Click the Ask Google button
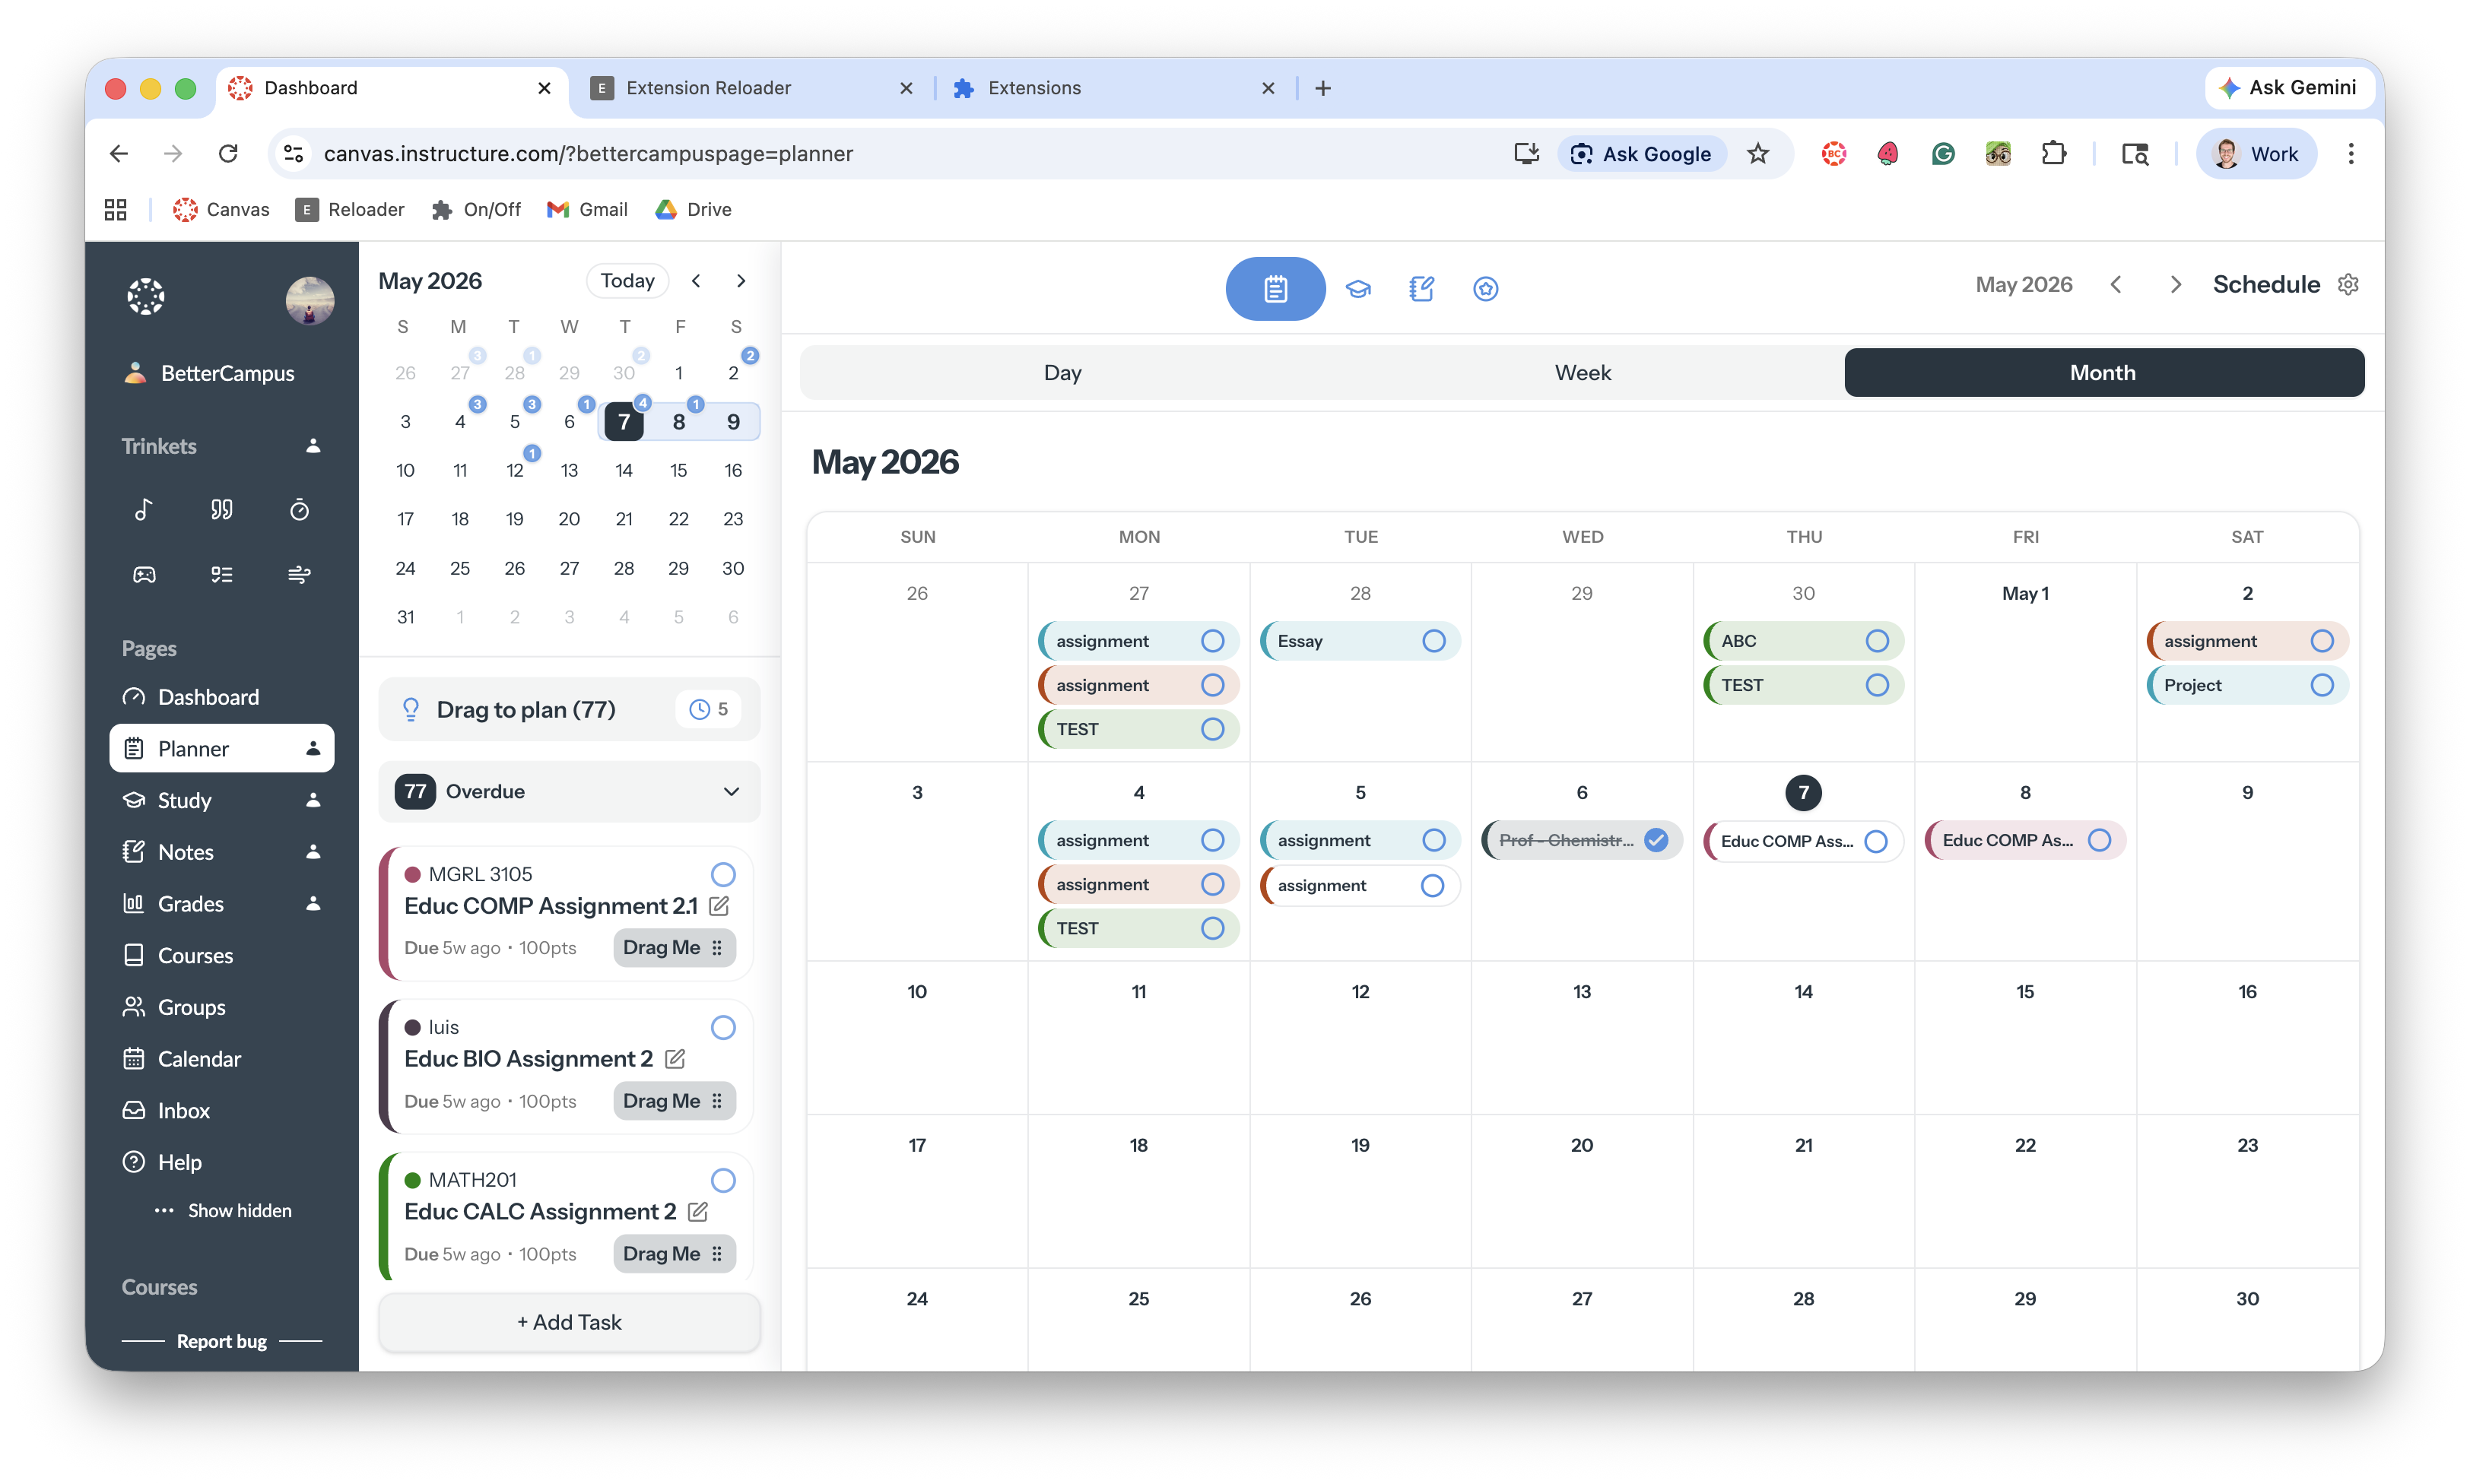This screenshot has width=2470, height=1484. [1642, 154]
